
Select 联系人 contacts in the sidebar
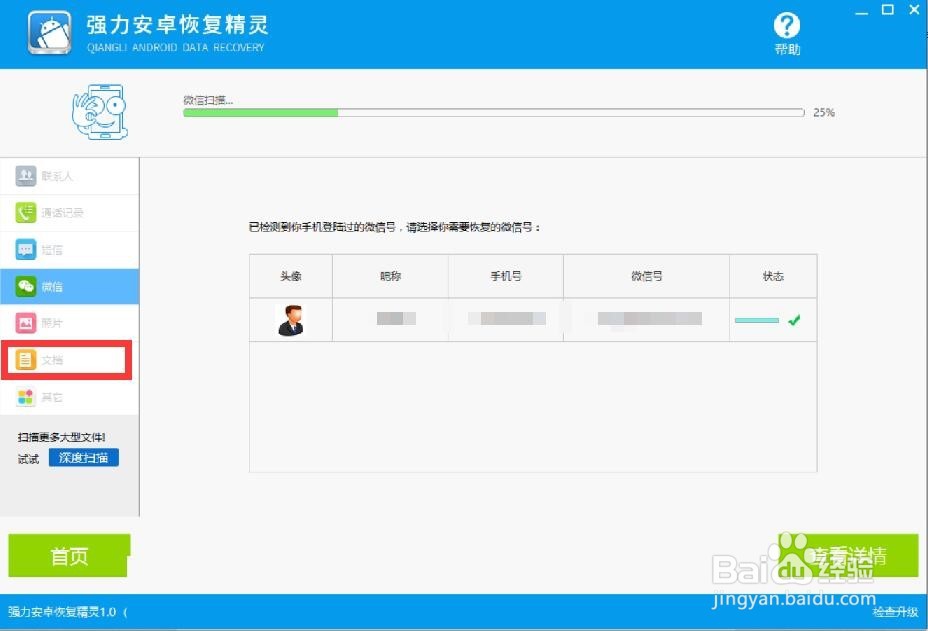click(x=69, y=176)
